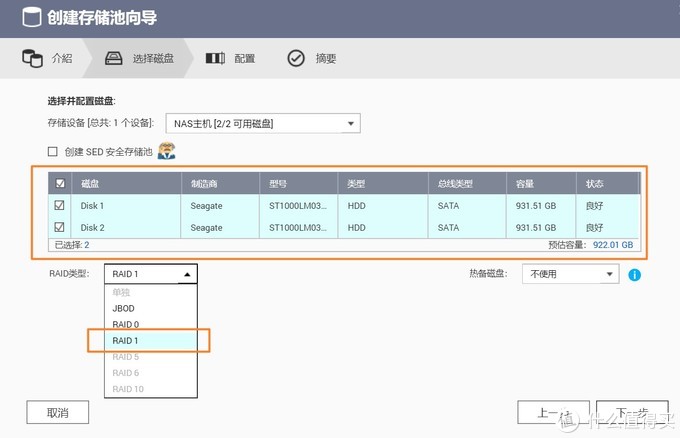680x438 pixels.
Task: Click the 下一步 next button
Action: (x=632, y=412)
